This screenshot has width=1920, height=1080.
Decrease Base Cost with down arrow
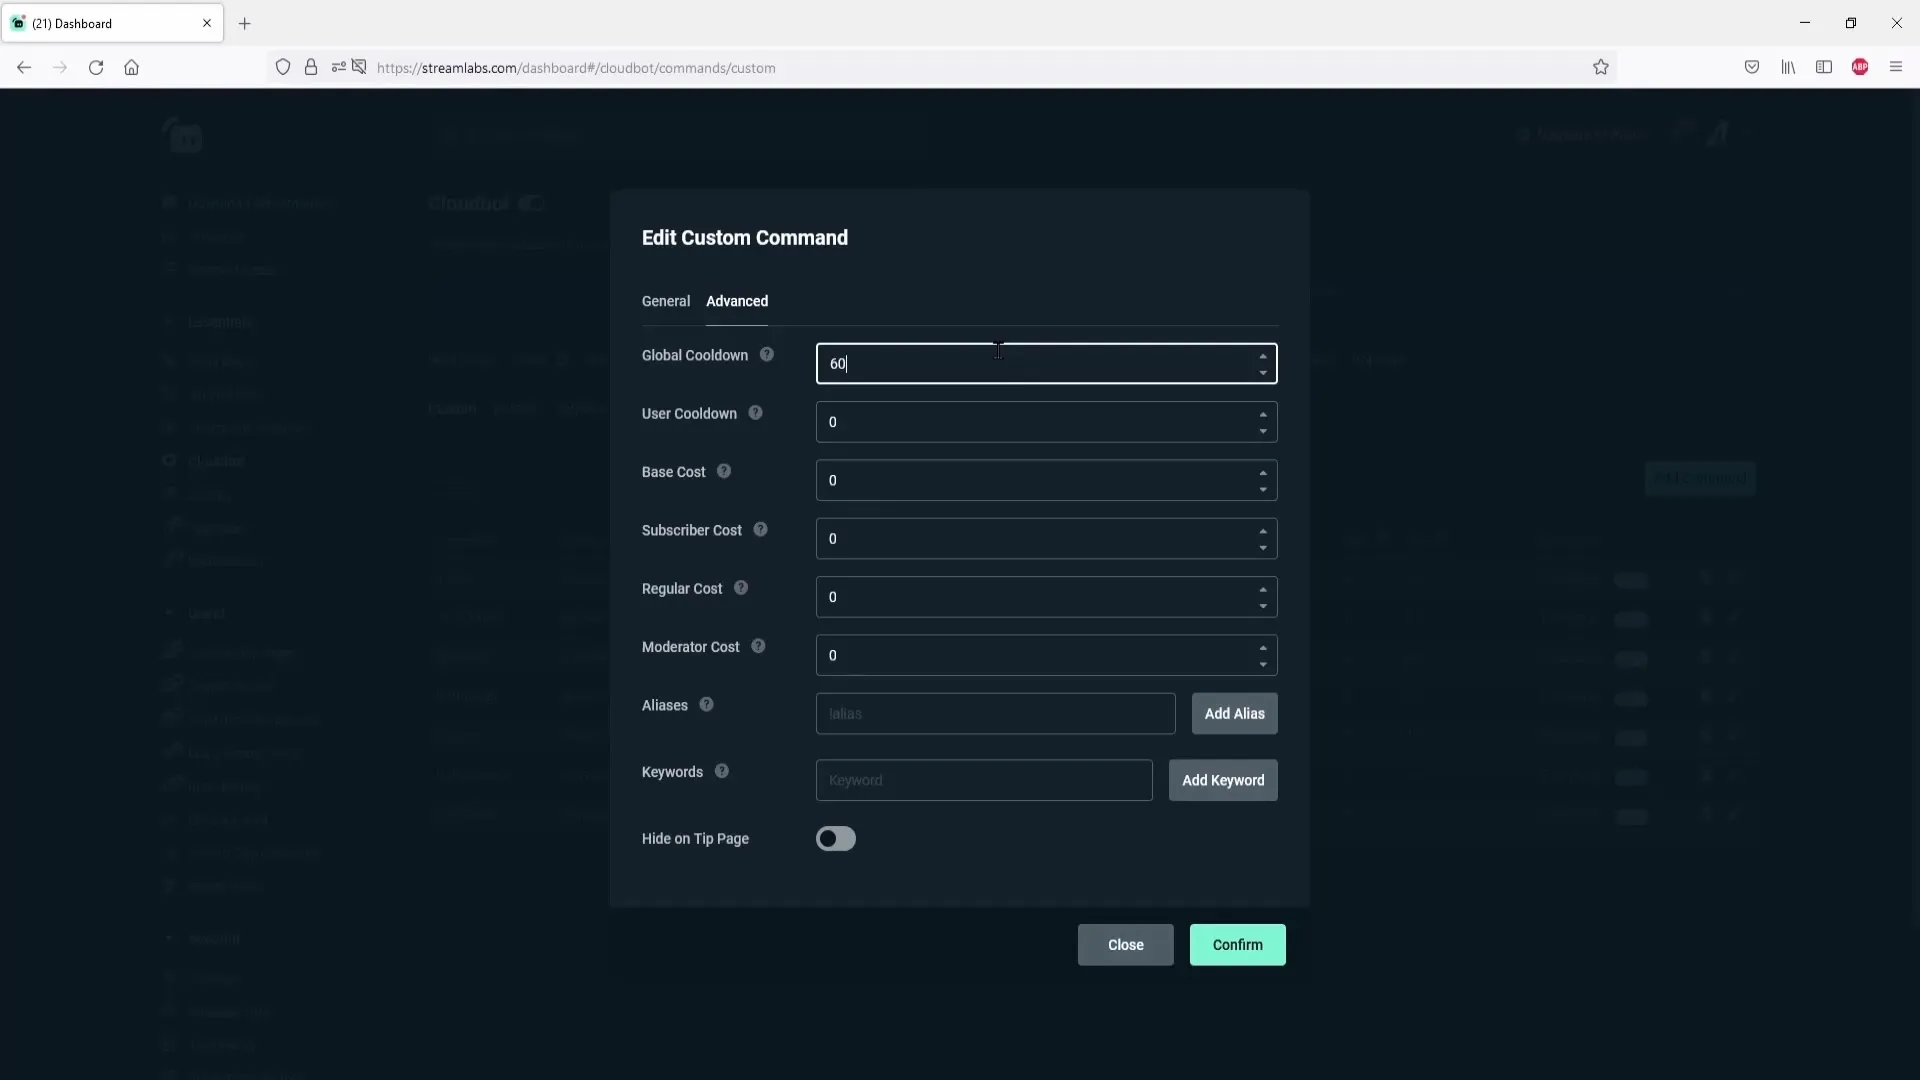[x=1263, y=489]
